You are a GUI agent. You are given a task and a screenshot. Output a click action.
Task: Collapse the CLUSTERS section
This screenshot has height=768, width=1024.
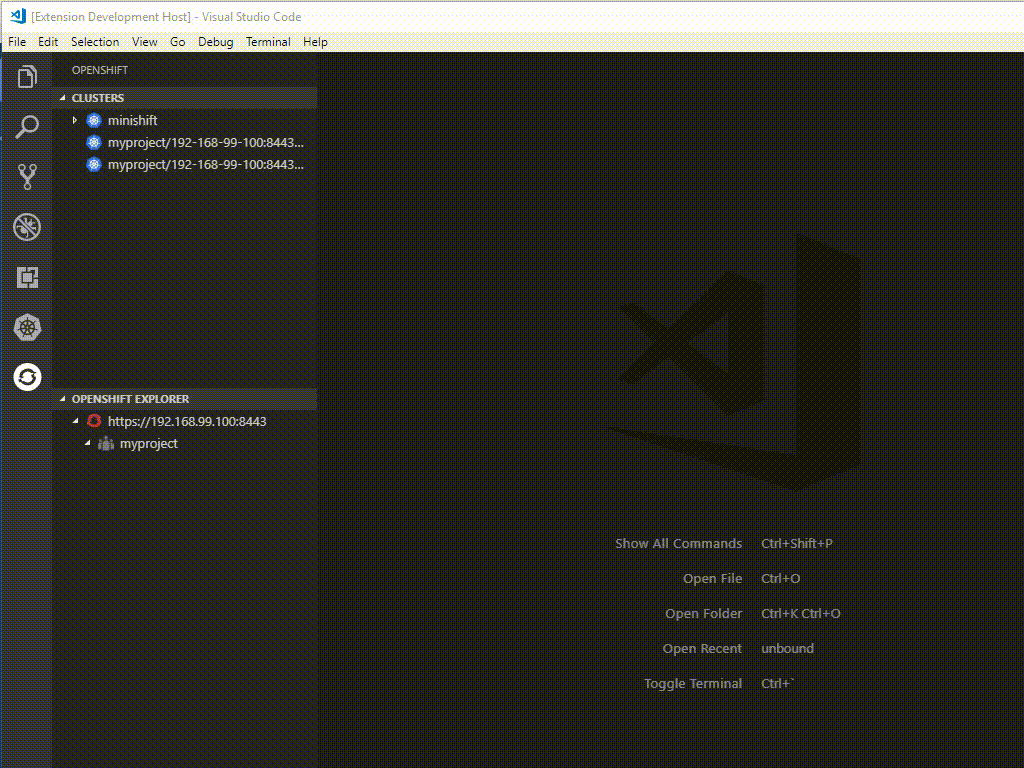click(x=64, y=98)
